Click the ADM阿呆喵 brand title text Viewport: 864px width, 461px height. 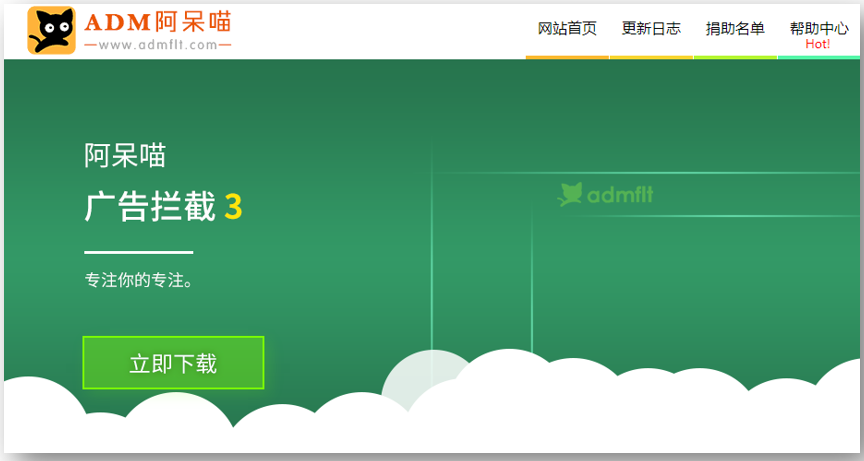point(158,22)
